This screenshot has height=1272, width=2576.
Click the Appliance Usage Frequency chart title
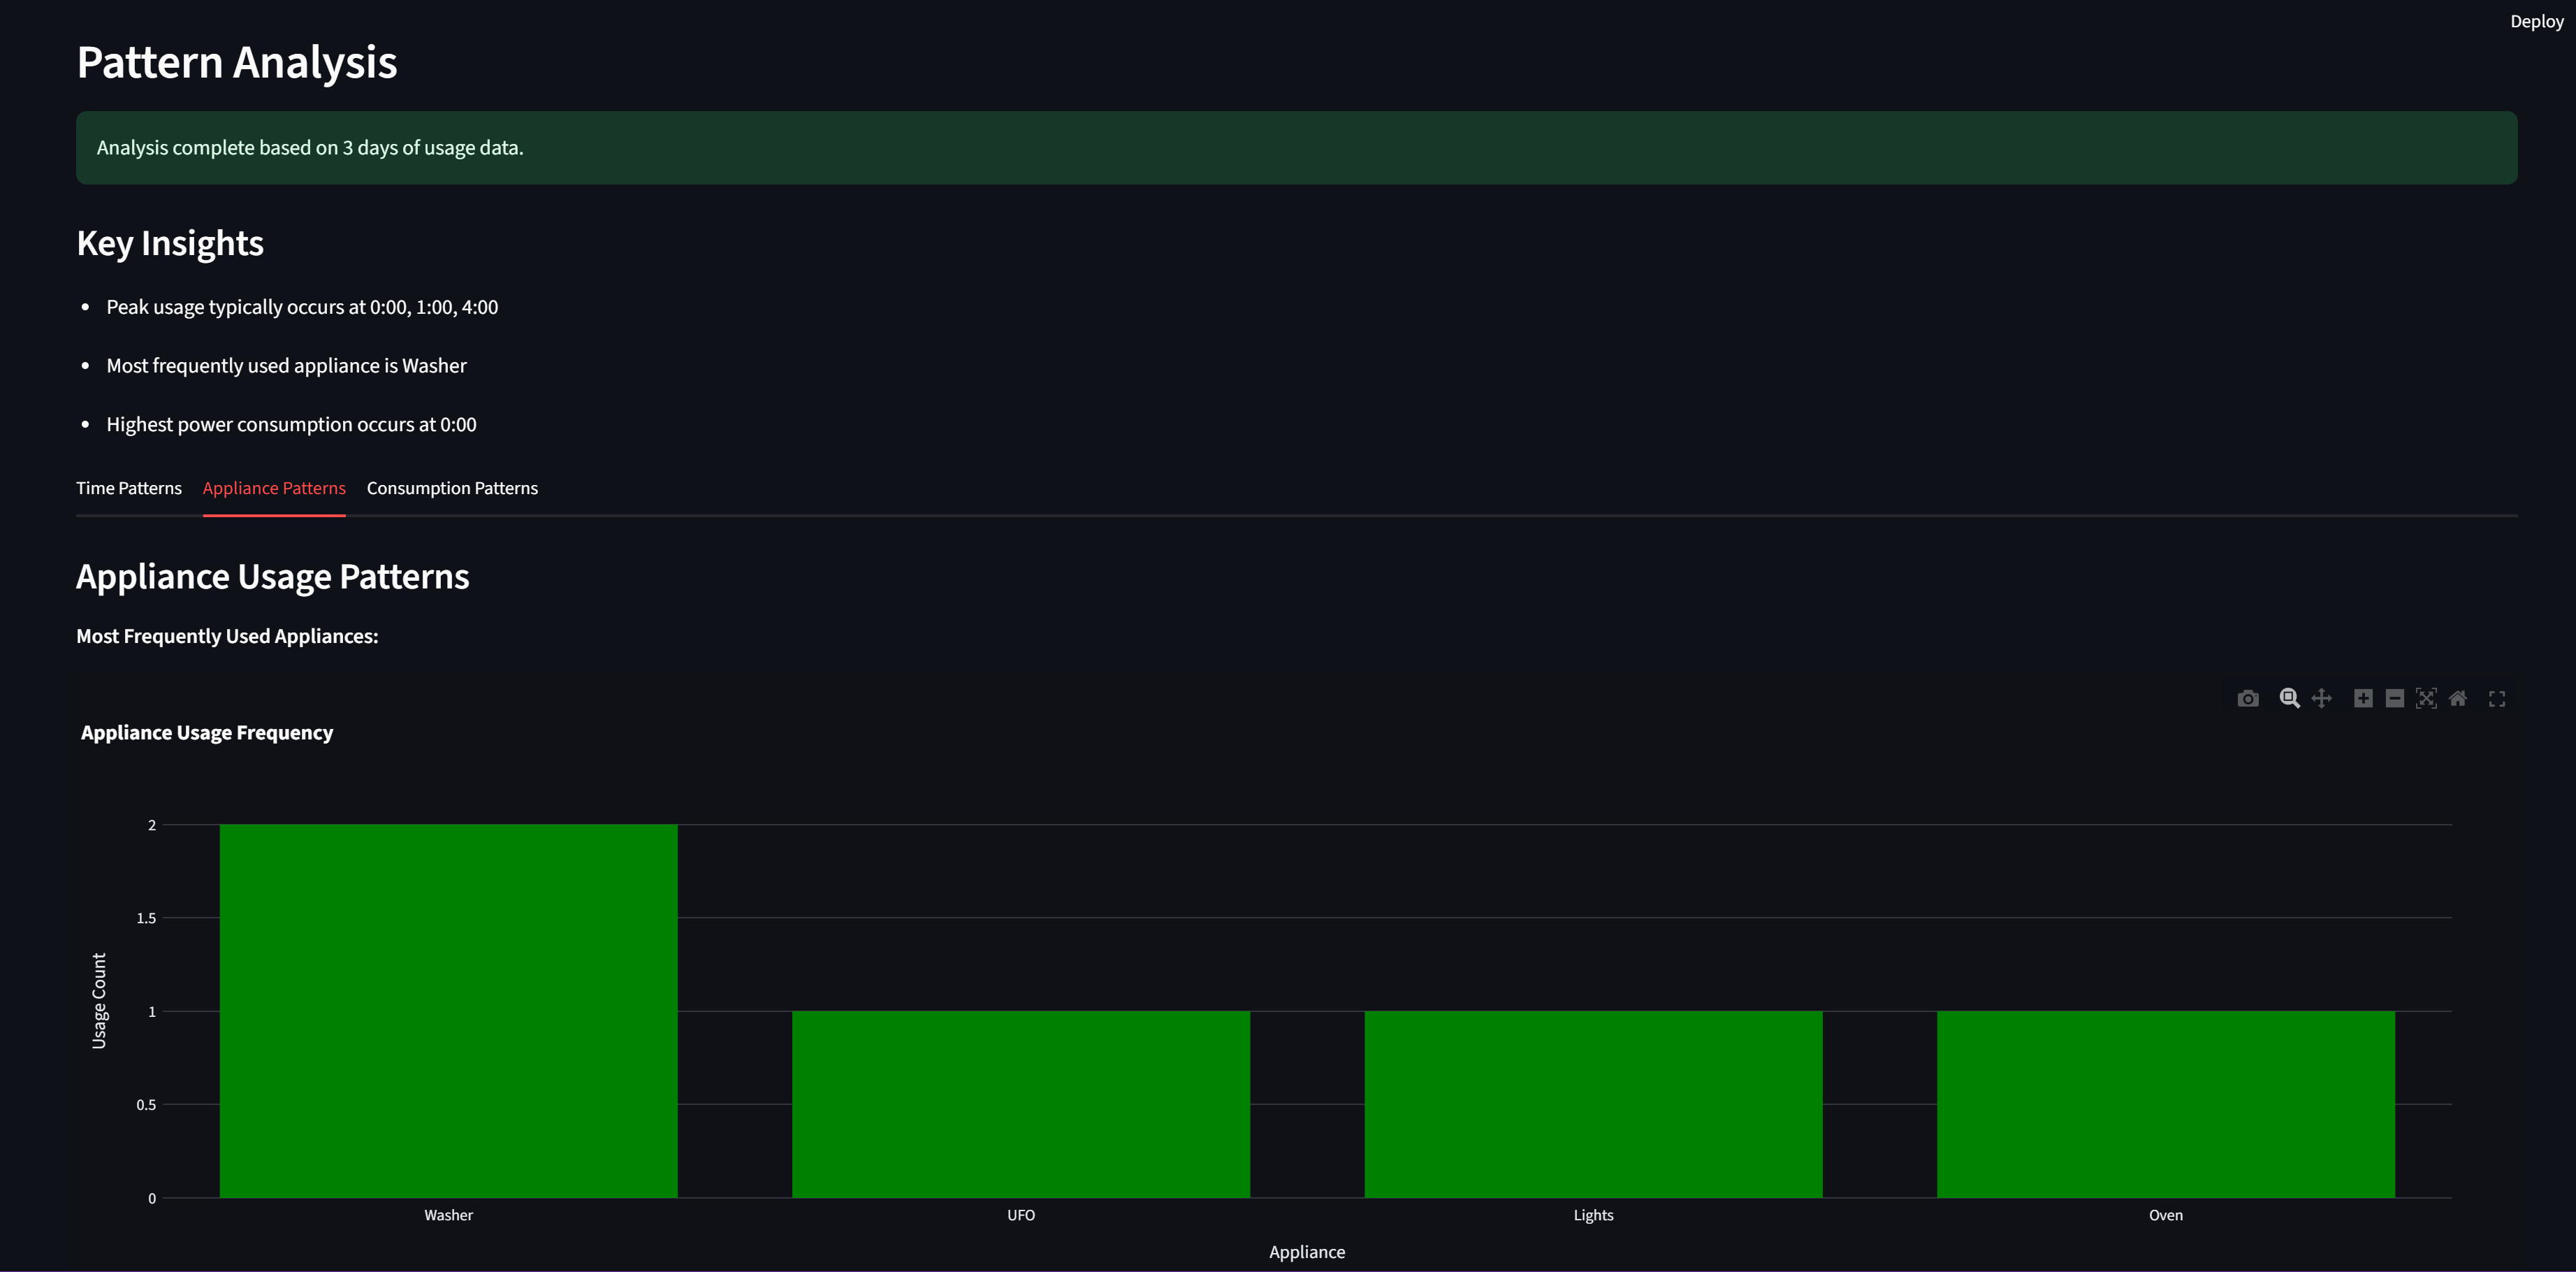tap(207, 732)
